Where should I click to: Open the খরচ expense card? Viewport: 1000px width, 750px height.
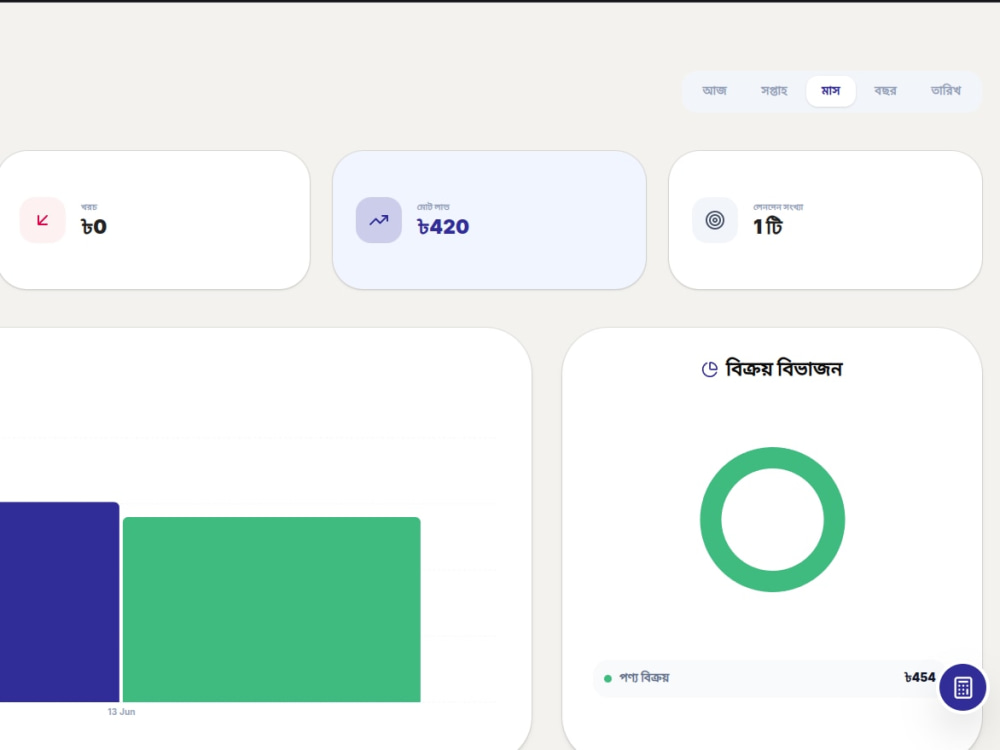click(154, 220)
